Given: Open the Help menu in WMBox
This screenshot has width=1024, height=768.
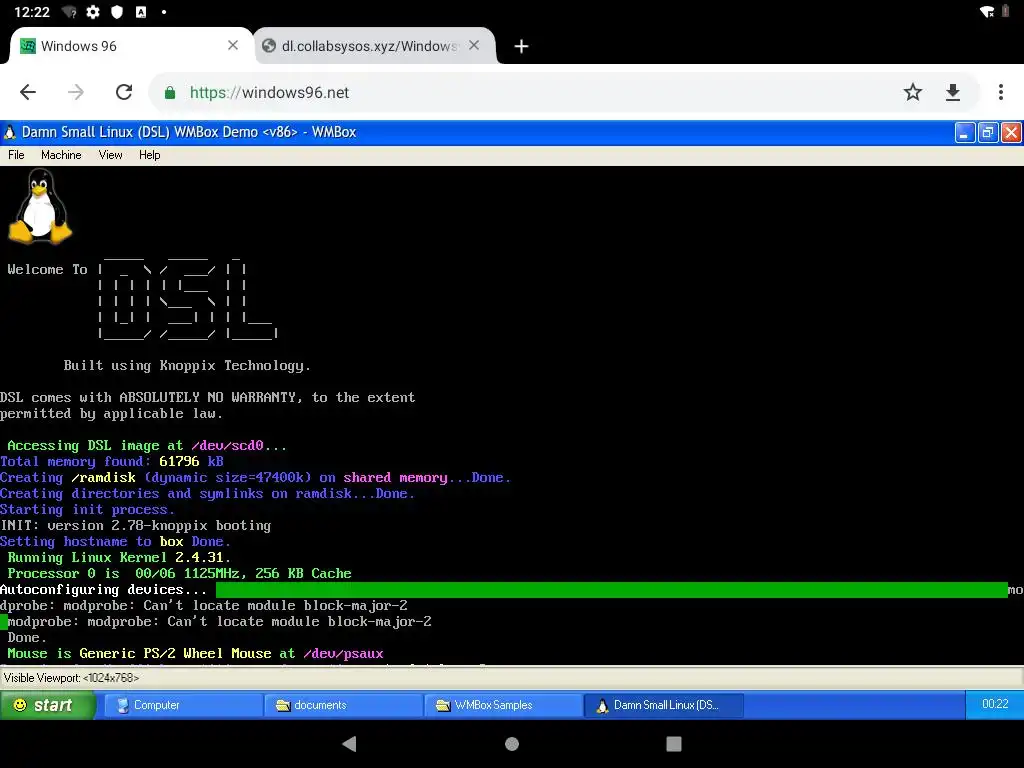Looking at the screenshot, I should point(150,155).
